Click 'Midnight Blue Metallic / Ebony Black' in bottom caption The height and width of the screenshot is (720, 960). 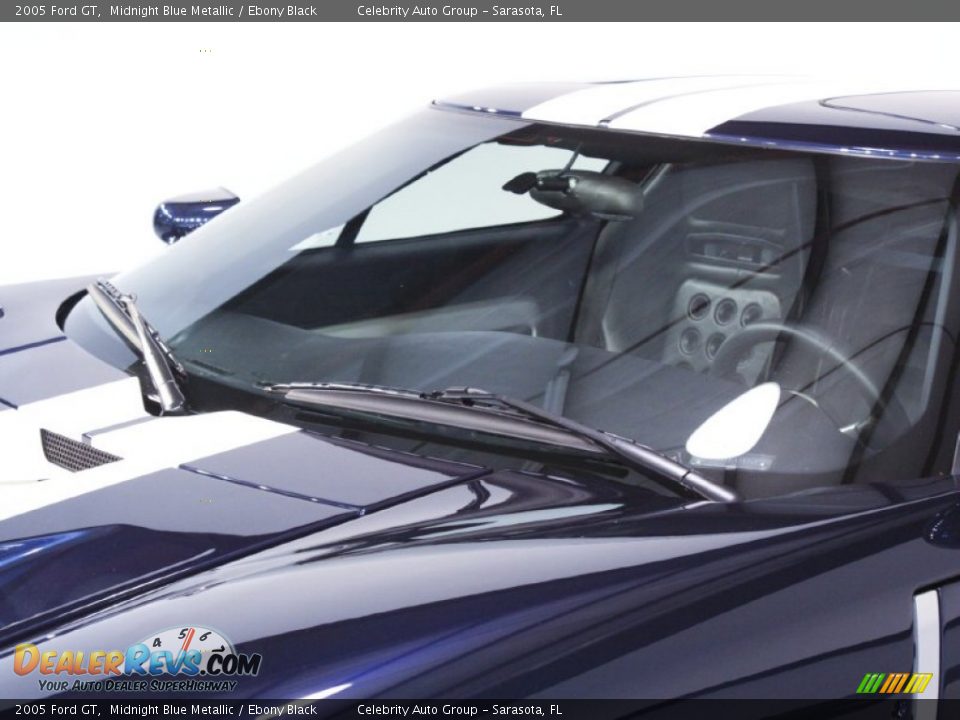(x=213, y=710)
